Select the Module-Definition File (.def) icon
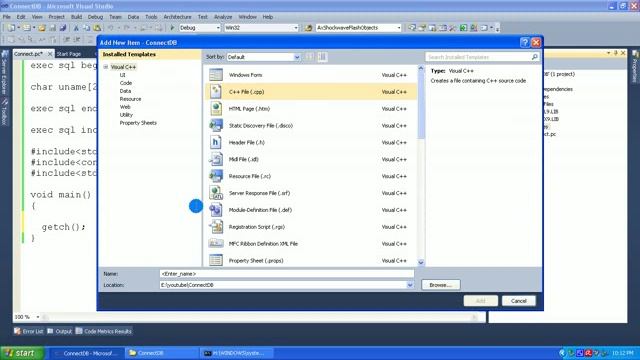The image size is (640, 360). click(x=216, y=210)
